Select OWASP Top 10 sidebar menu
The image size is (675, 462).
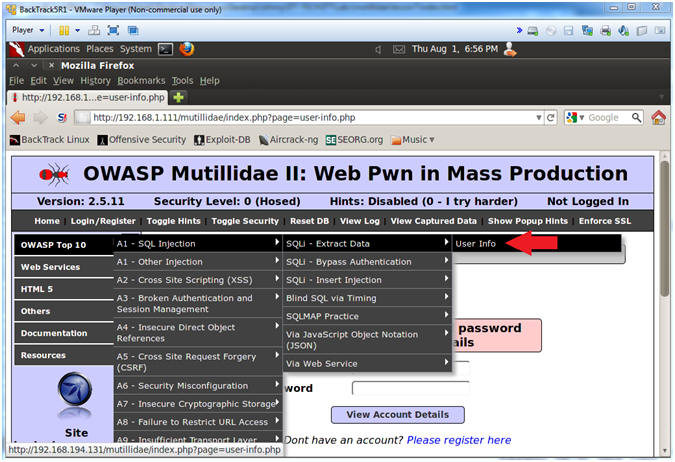click(x=64, y=245)
